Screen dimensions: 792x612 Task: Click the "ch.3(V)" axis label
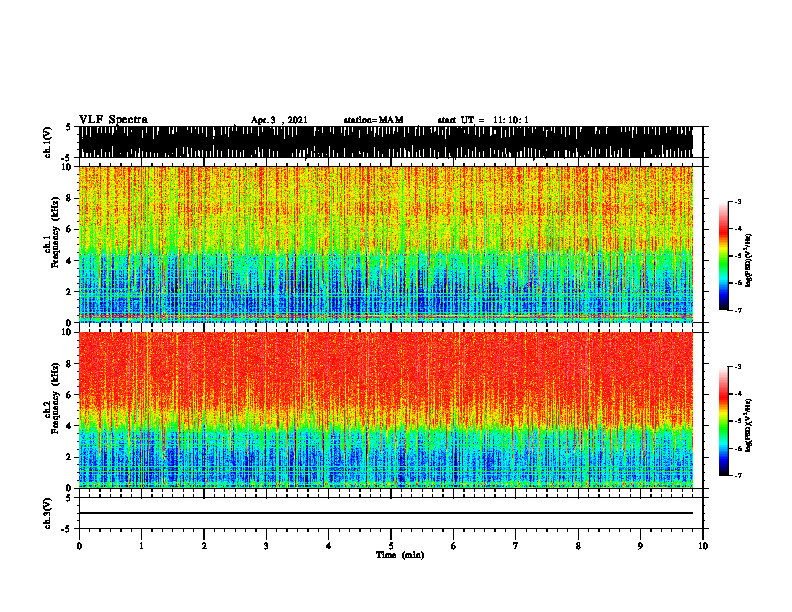(x=48, y=513)
